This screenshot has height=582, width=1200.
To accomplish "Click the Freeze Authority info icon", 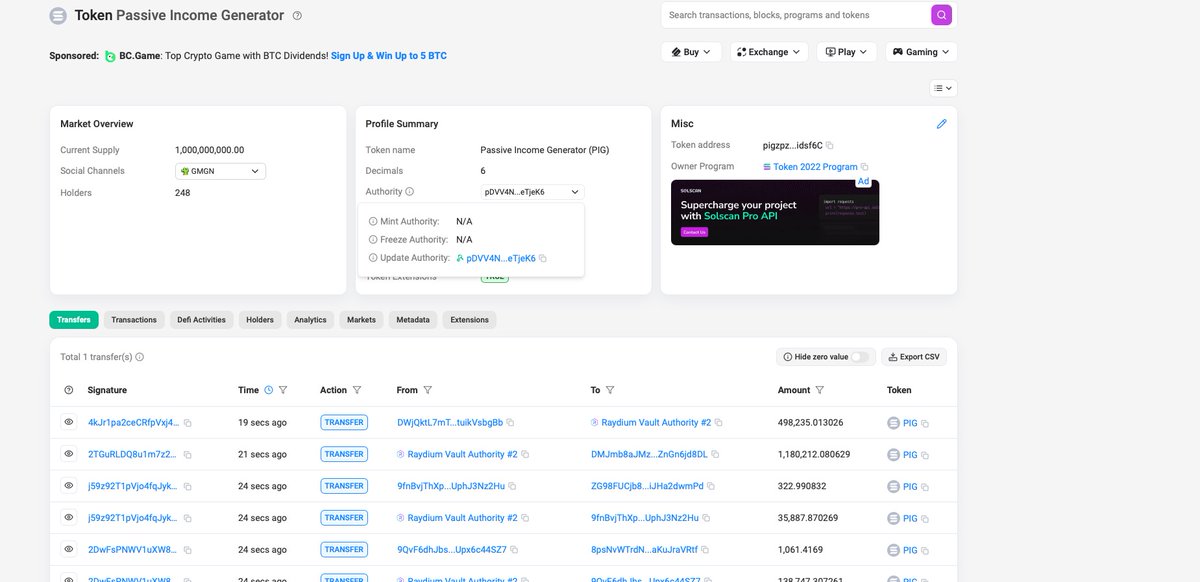I will click(x=373, y=240).
